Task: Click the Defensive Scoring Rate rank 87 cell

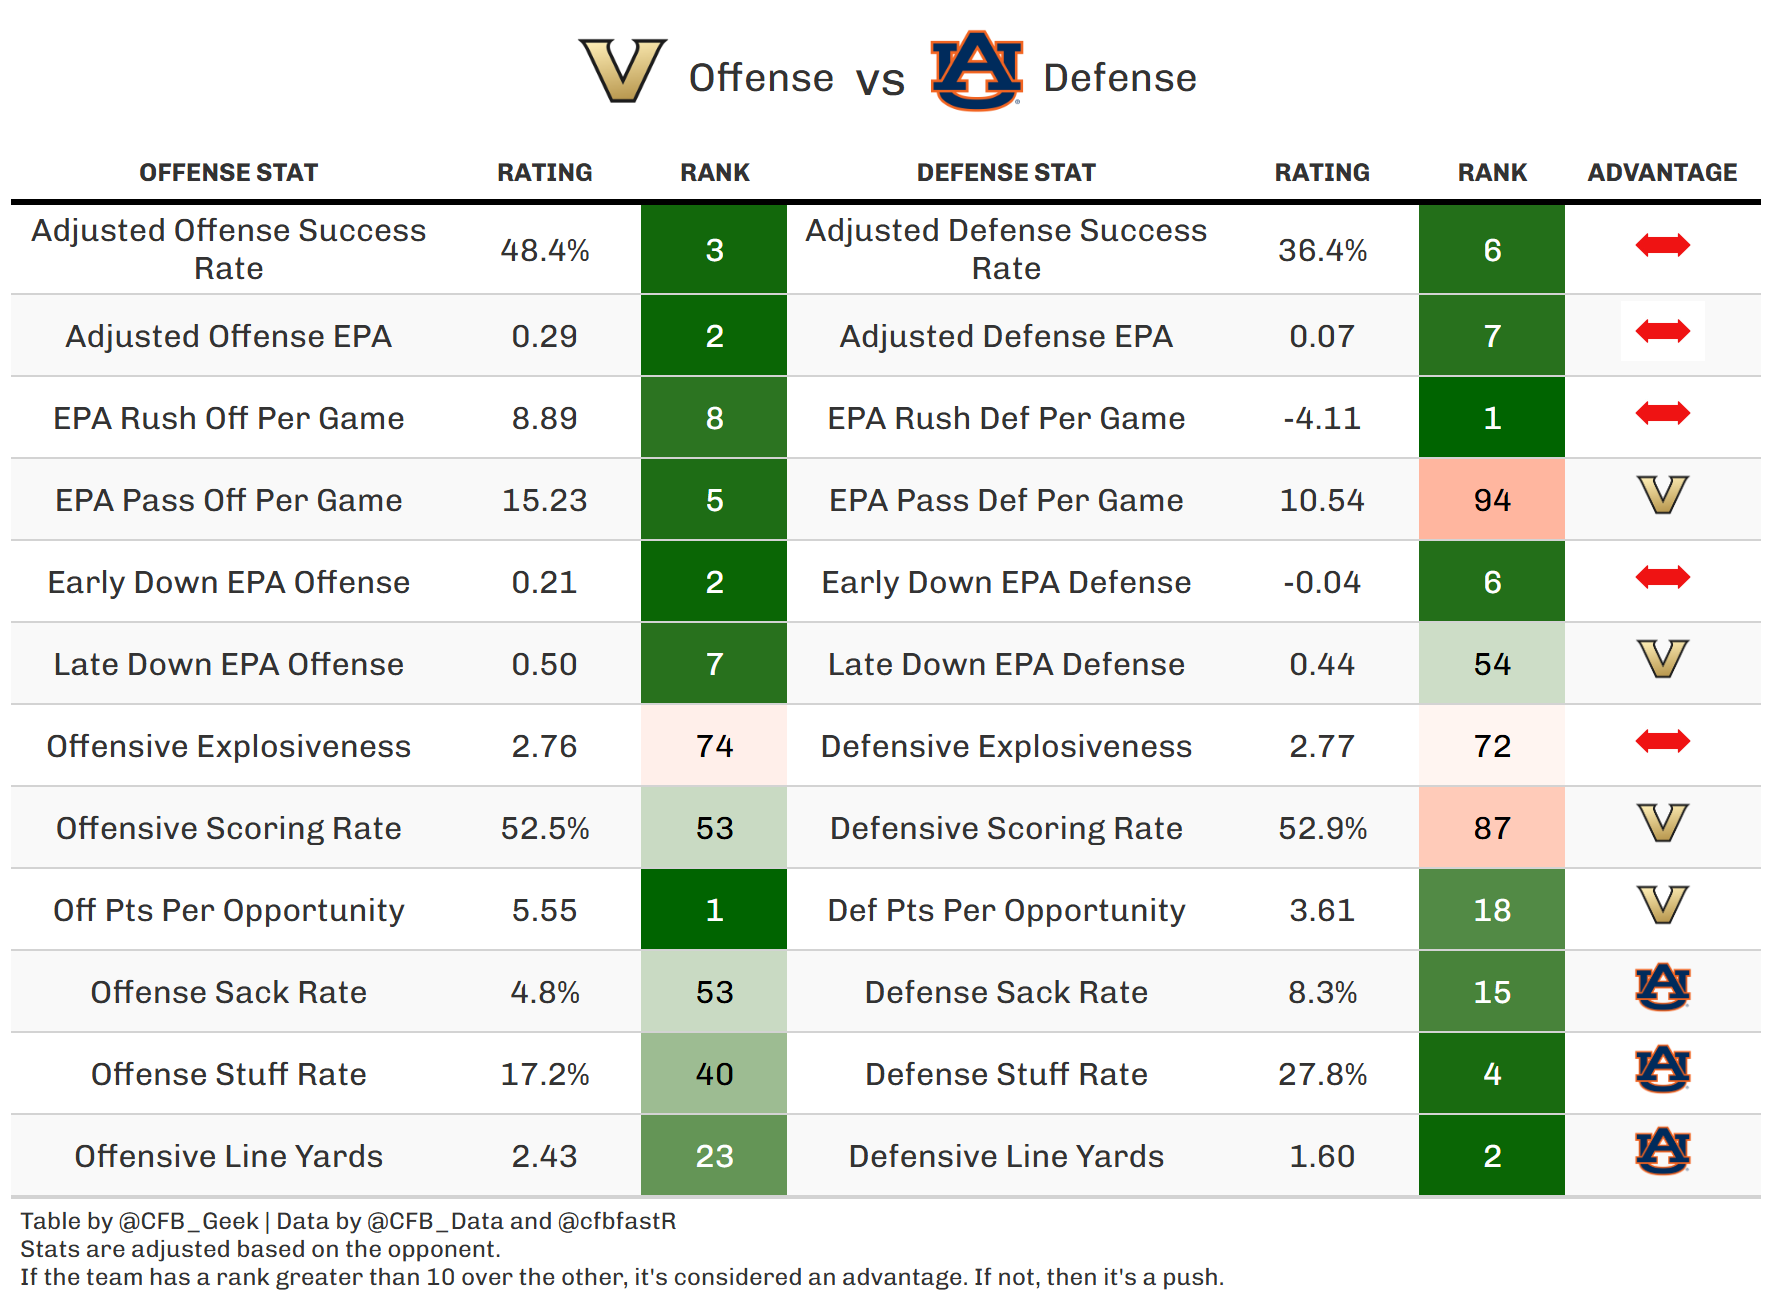Action: (1491, 828)
